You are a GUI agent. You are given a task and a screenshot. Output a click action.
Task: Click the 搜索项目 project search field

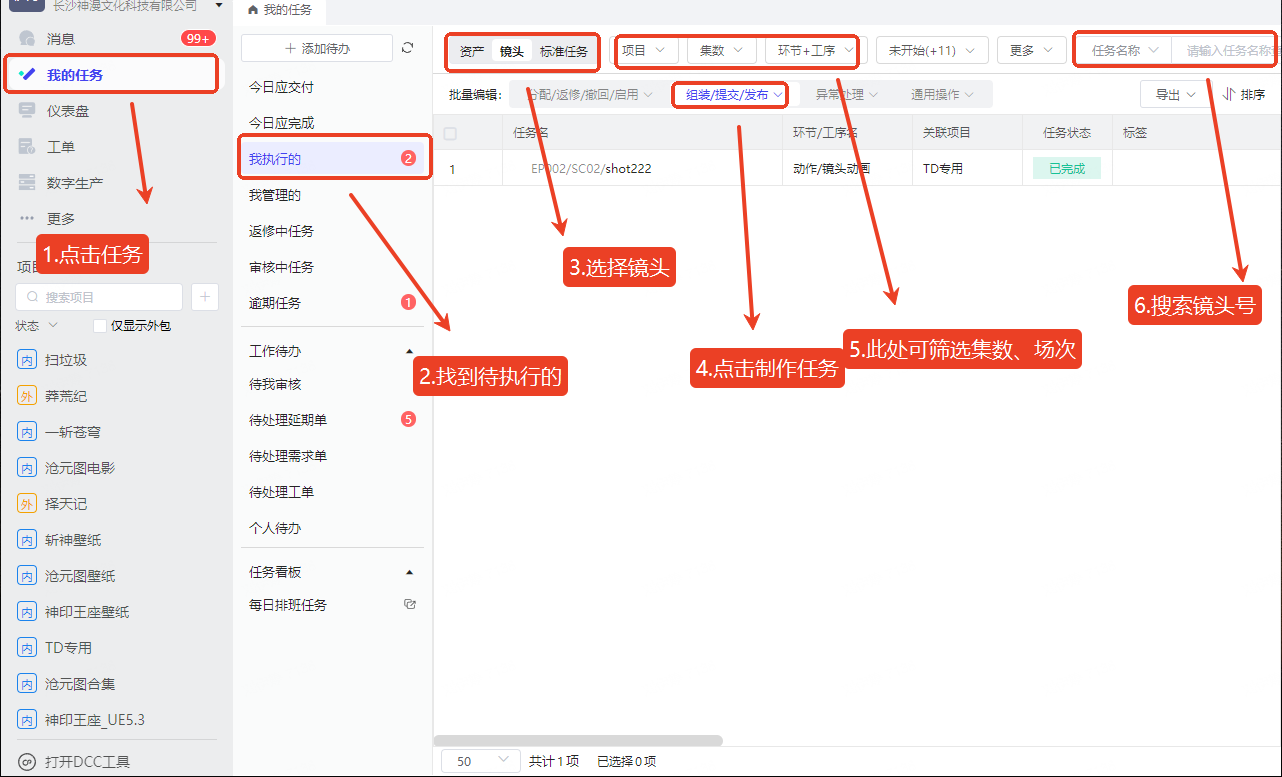pyautogui.click(x=99, y=297)
